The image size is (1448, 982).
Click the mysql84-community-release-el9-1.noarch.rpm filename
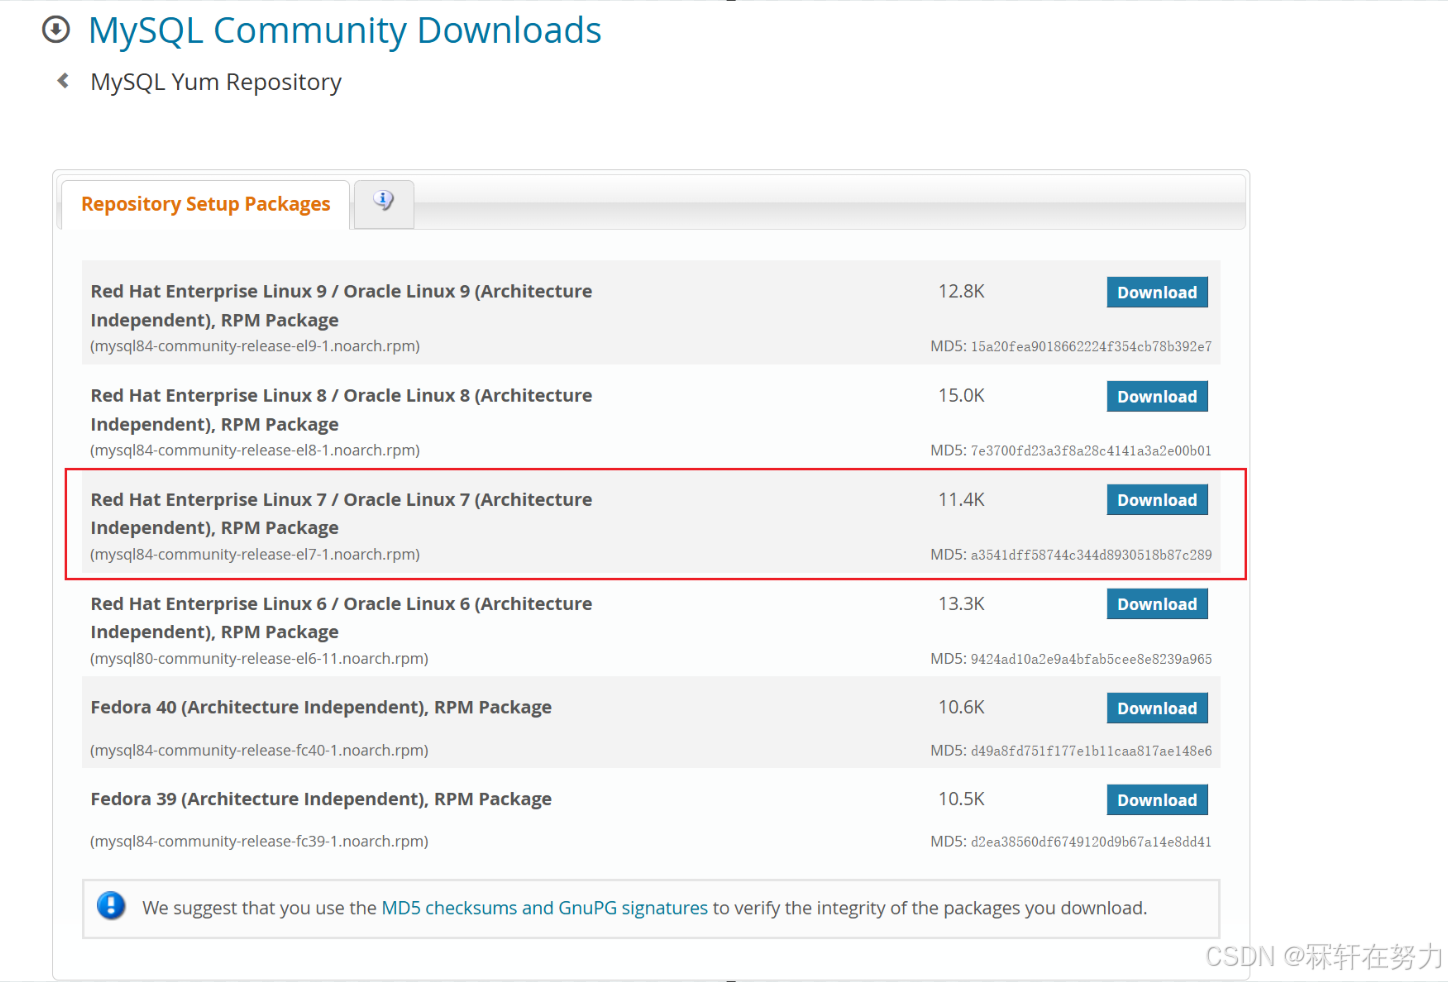255,346
